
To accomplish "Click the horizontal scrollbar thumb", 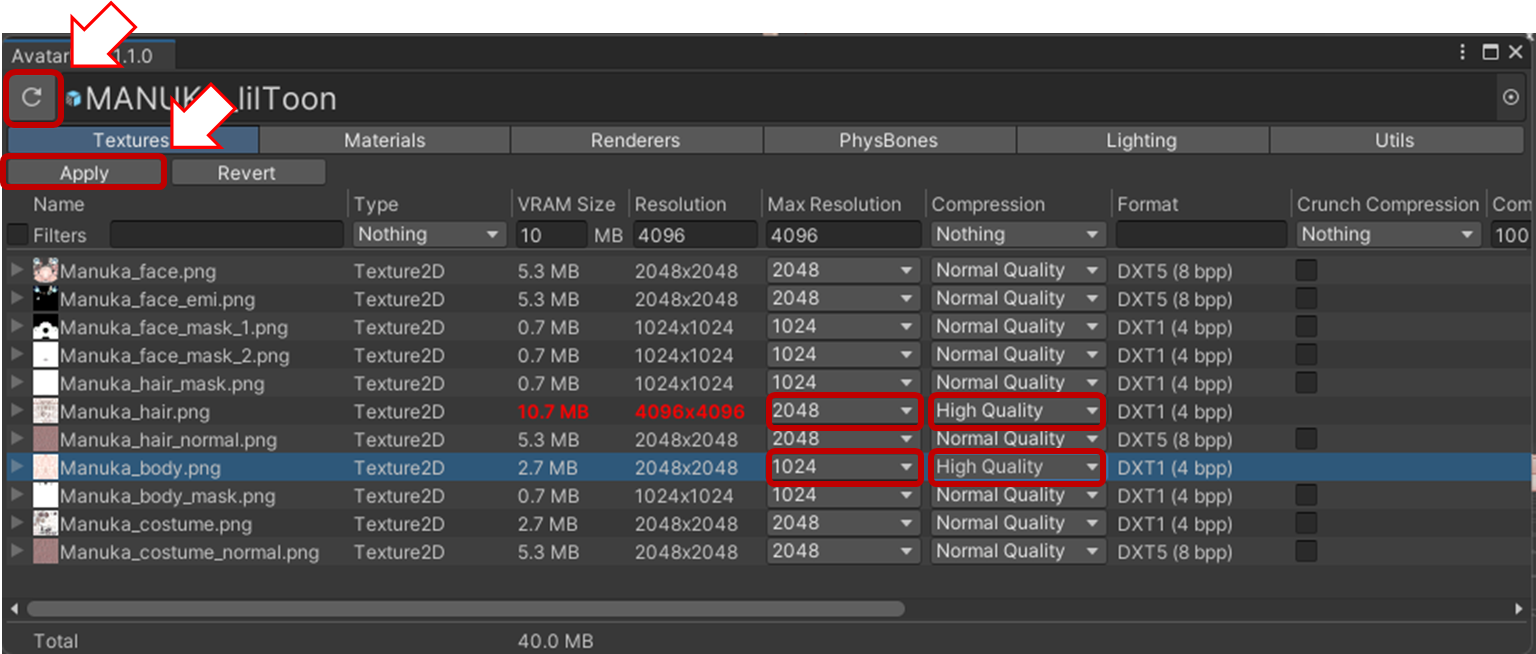I will 465,608.
